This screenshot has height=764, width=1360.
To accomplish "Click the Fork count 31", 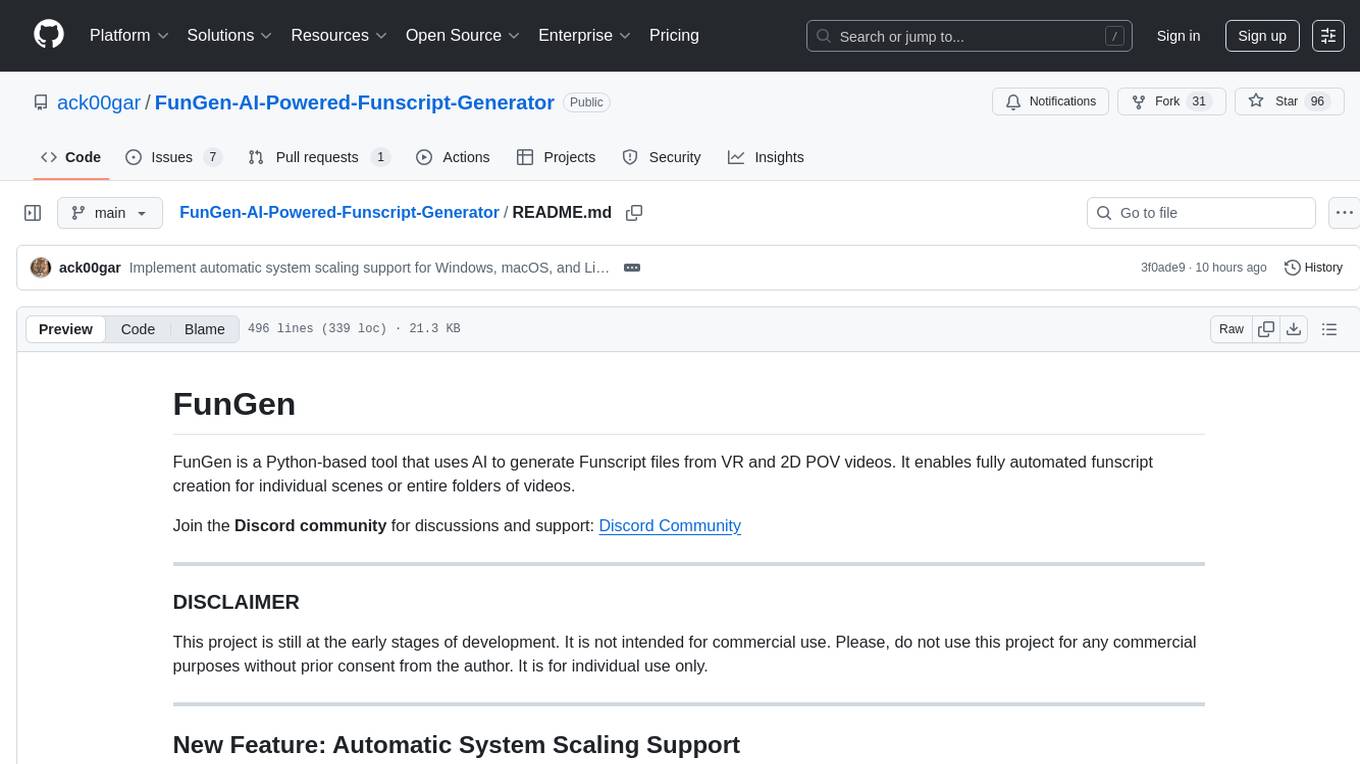I will (x=1199, y=102).
